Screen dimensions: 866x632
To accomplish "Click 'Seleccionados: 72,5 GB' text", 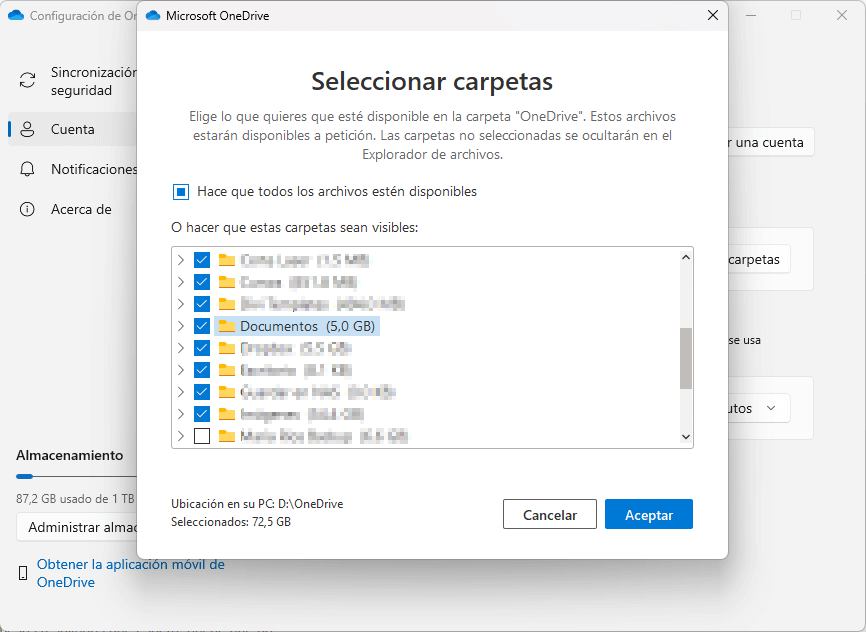I will (231, 522).
